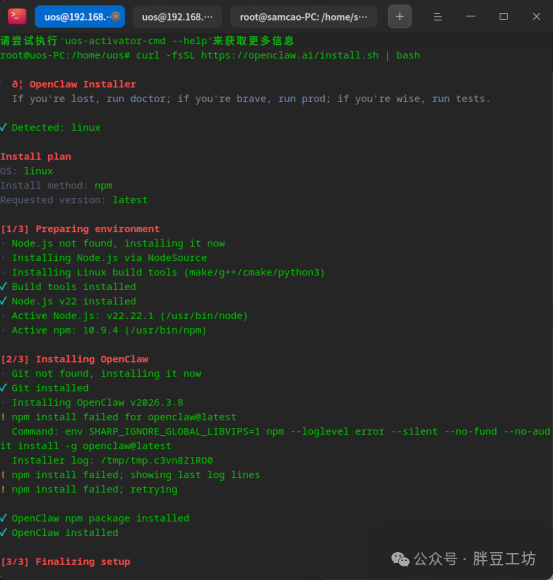Click "If you're lost, run doctor" tagline

click(251, 99)
